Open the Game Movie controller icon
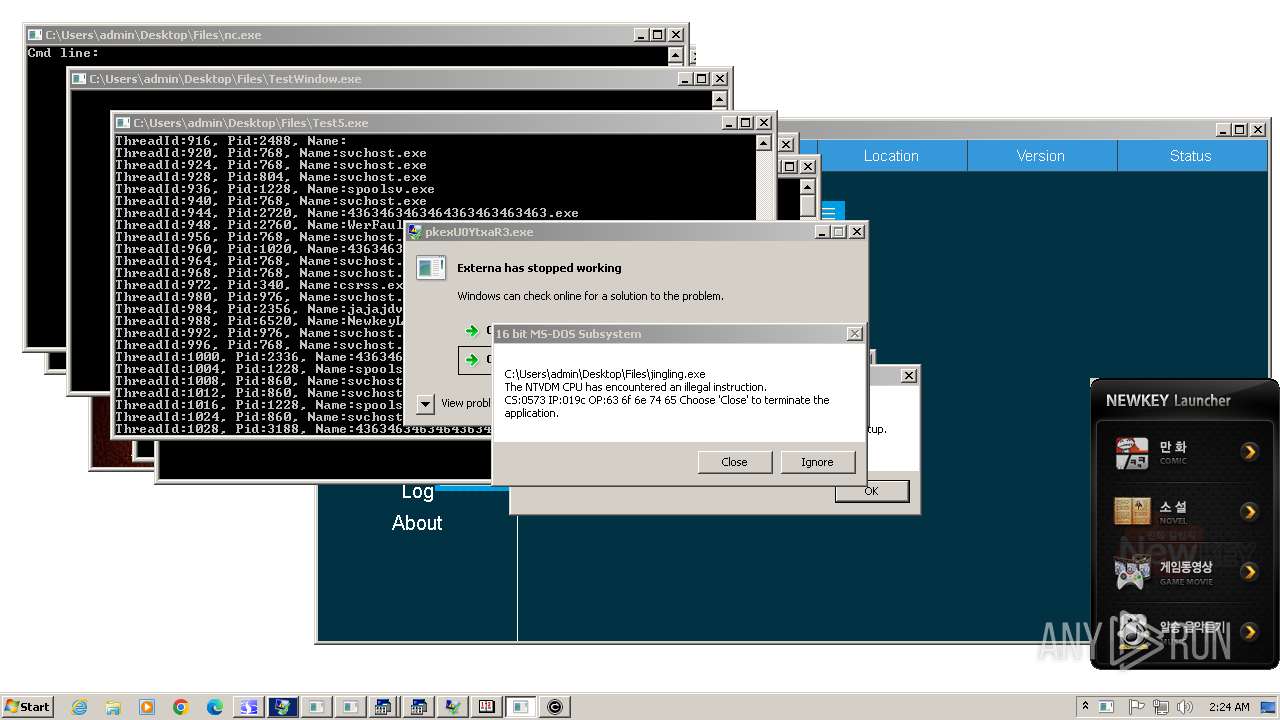The width and height of the screenshot is (1280, 720). coord(1131,572)
